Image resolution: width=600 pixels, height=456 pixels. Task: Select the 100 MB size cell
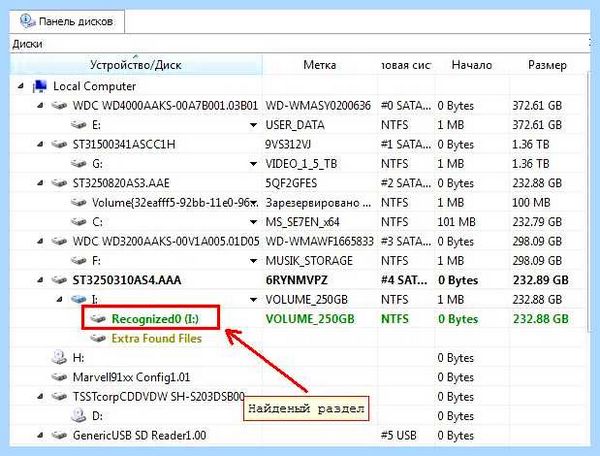pyautogui.click(x=531, y=203)
